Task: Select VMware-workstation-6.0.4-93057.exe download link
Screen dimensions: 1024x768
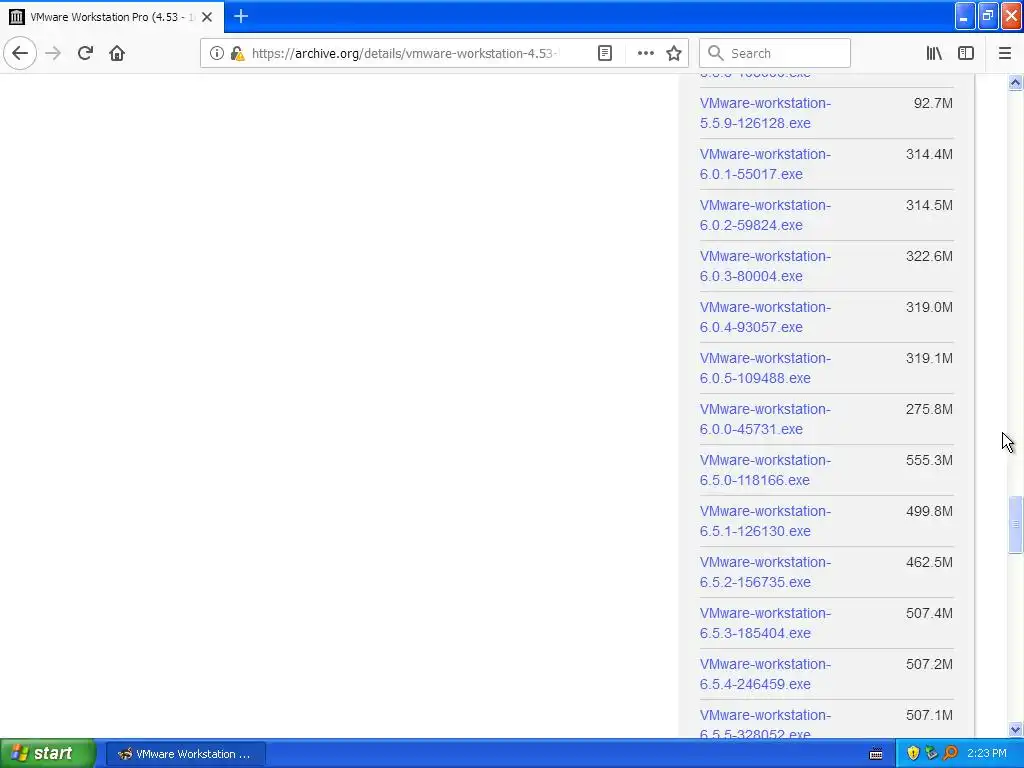Action: [x=765, y=317]
